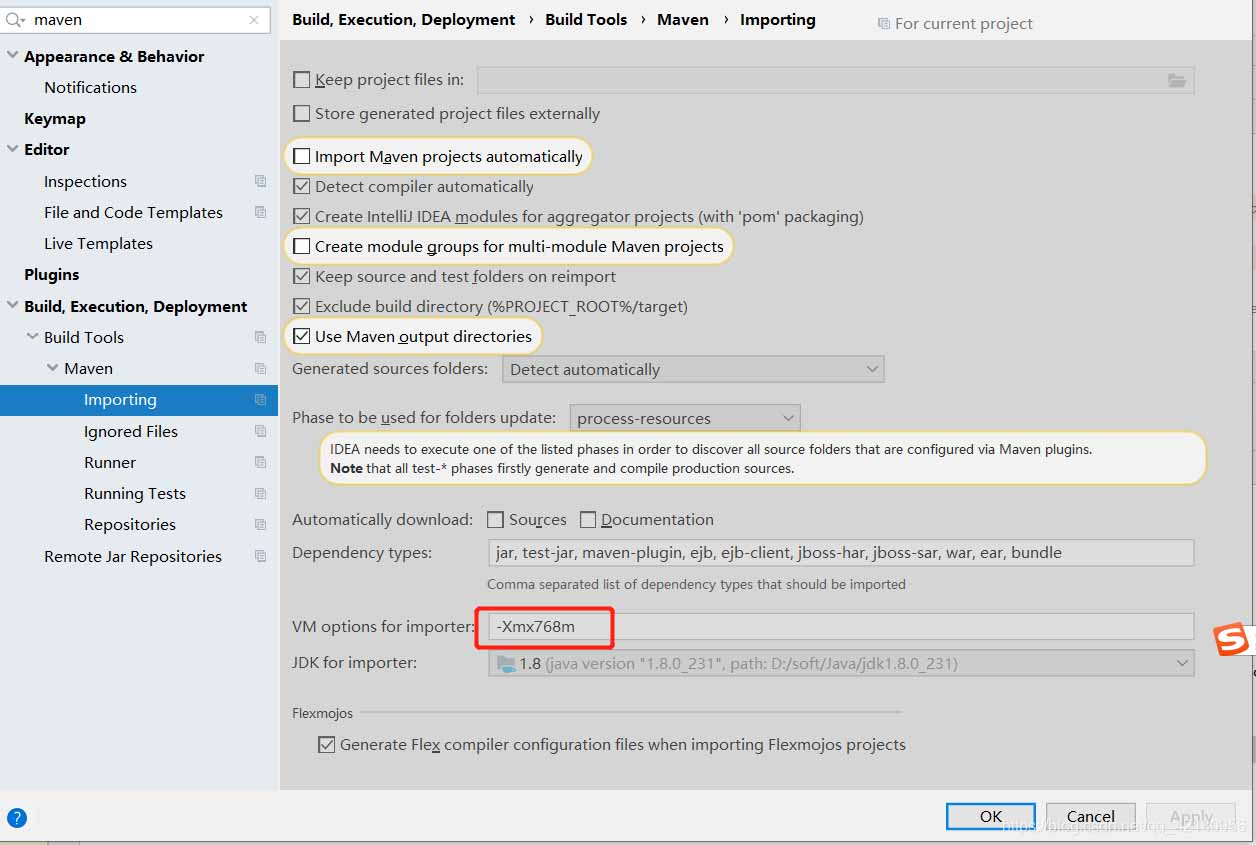Uncheck Exclude build directory option
Viewport: 1256px width, 845px height.
301,306
